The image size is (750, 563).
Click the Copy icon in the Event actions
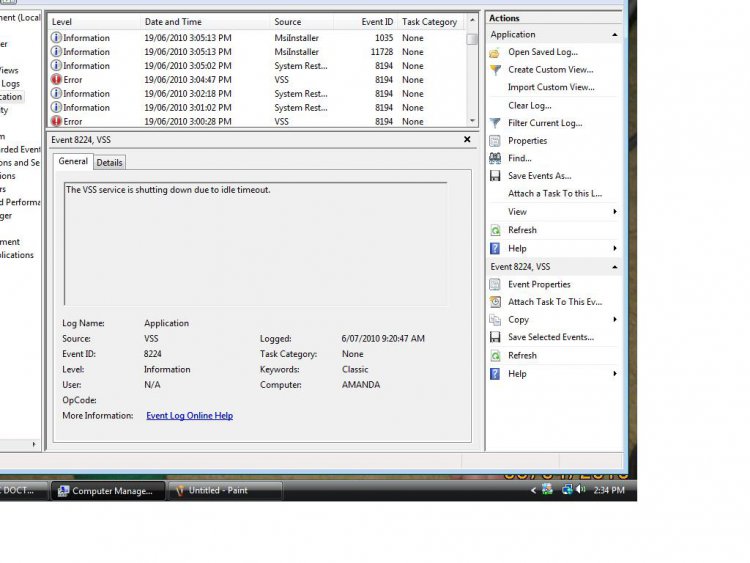tap(495, 320)
